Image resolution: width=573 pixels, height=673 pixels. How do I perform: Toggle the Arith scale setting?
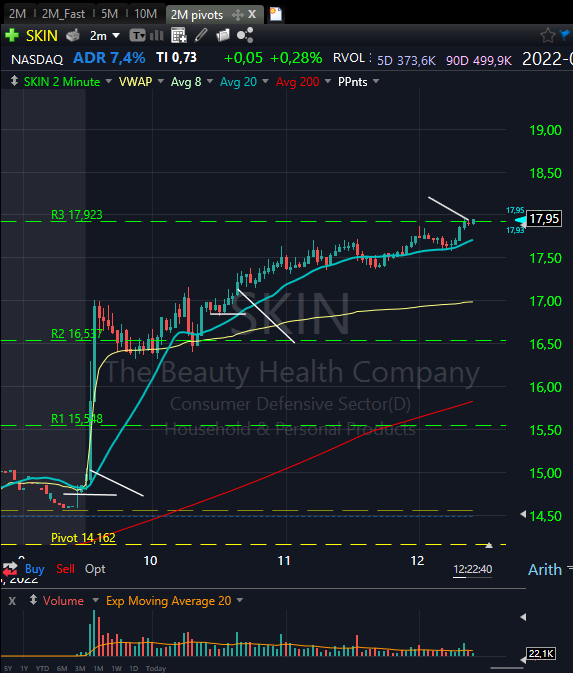545,570
